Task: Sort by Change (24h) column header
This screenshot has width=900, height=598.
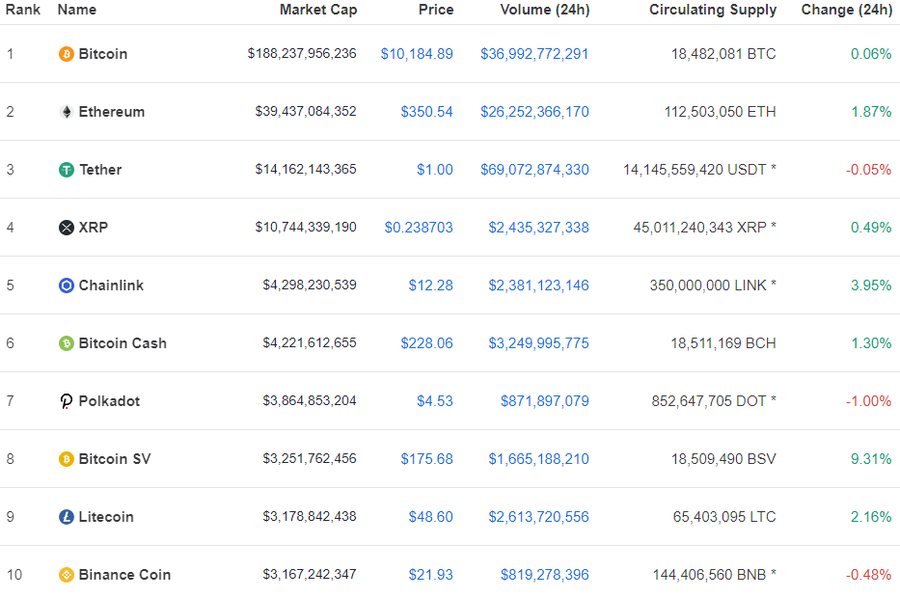Action: [x=847, y=10]
